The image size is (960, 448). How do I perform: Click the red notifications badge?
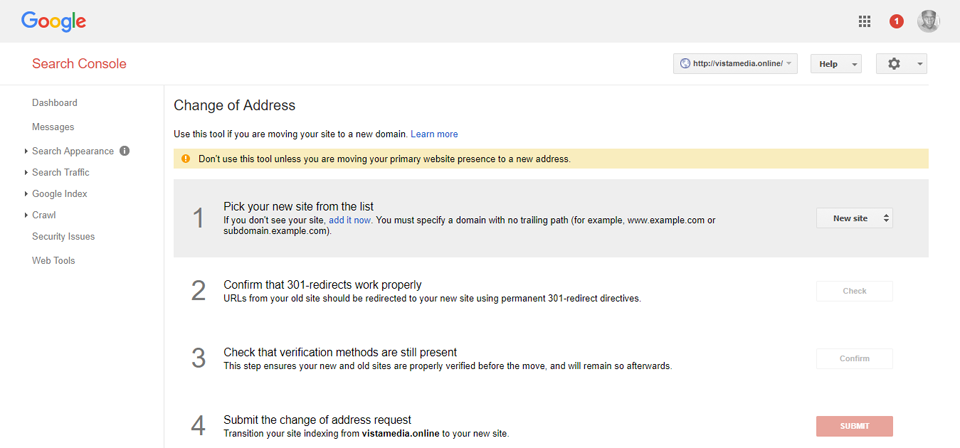(x=896, y=21)
